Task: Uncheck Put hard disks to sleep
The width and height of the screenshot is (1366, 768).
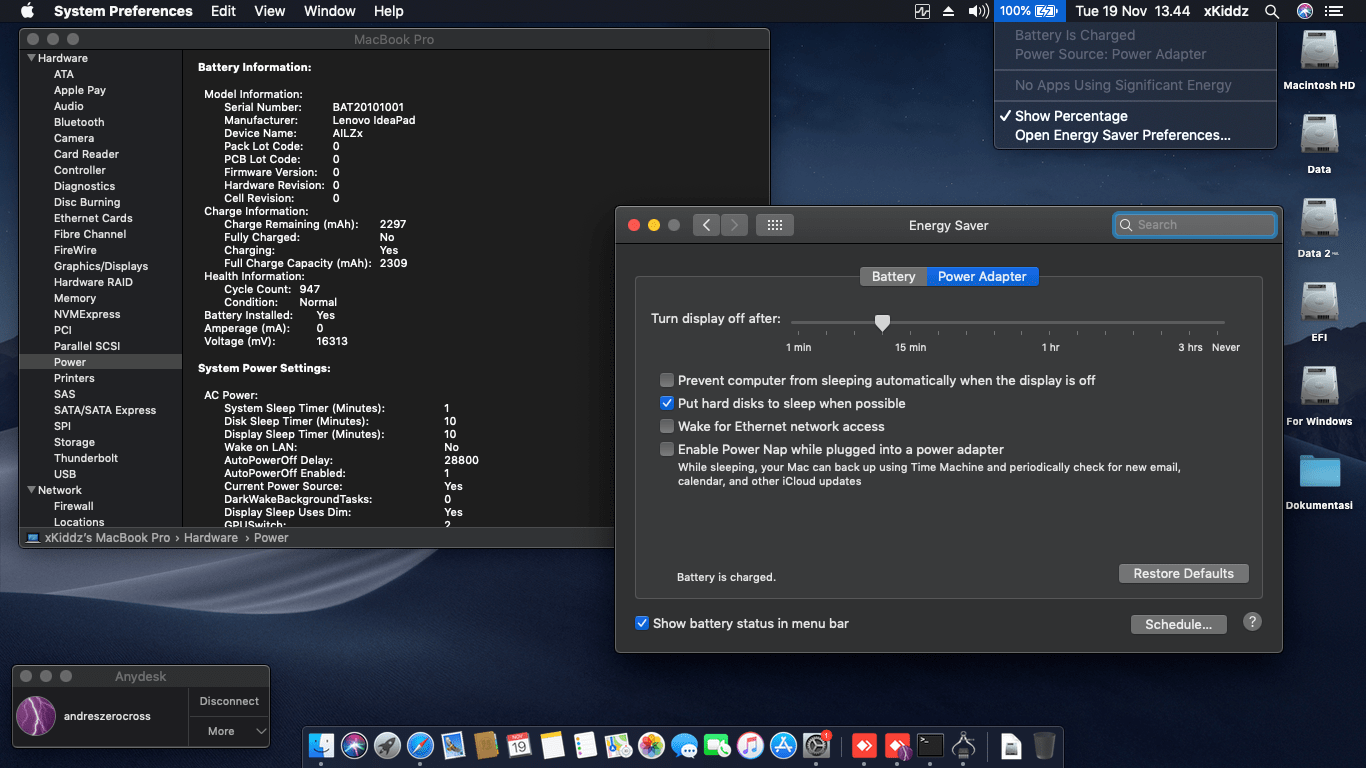Action: coord(667,403)
